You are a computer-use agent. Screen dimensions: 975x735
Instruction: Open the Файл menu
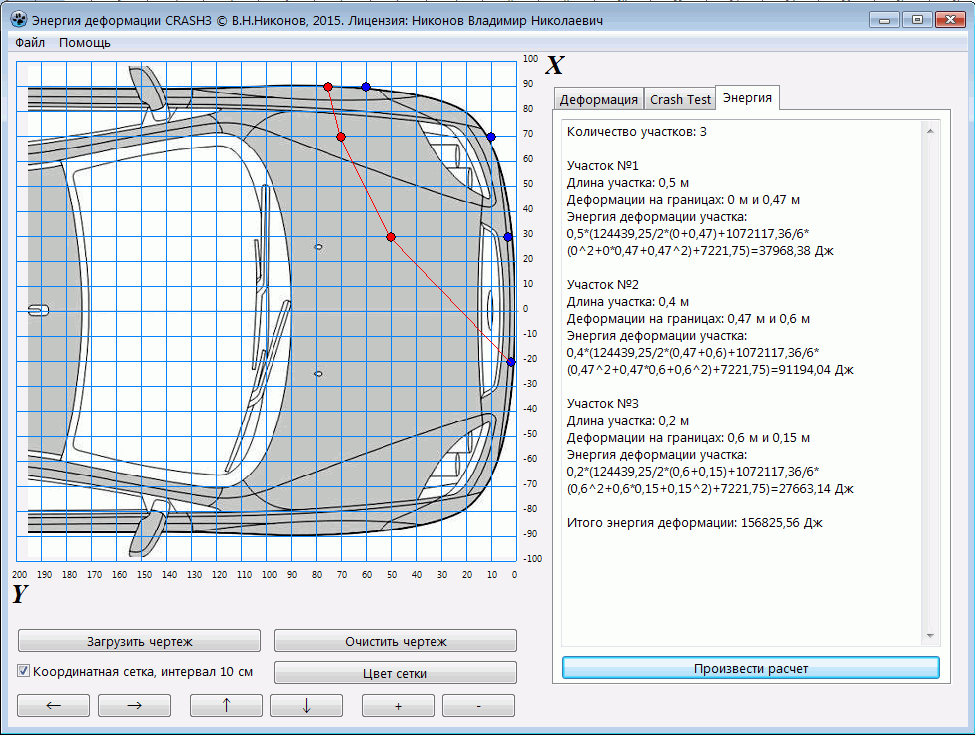pos(30,43)
